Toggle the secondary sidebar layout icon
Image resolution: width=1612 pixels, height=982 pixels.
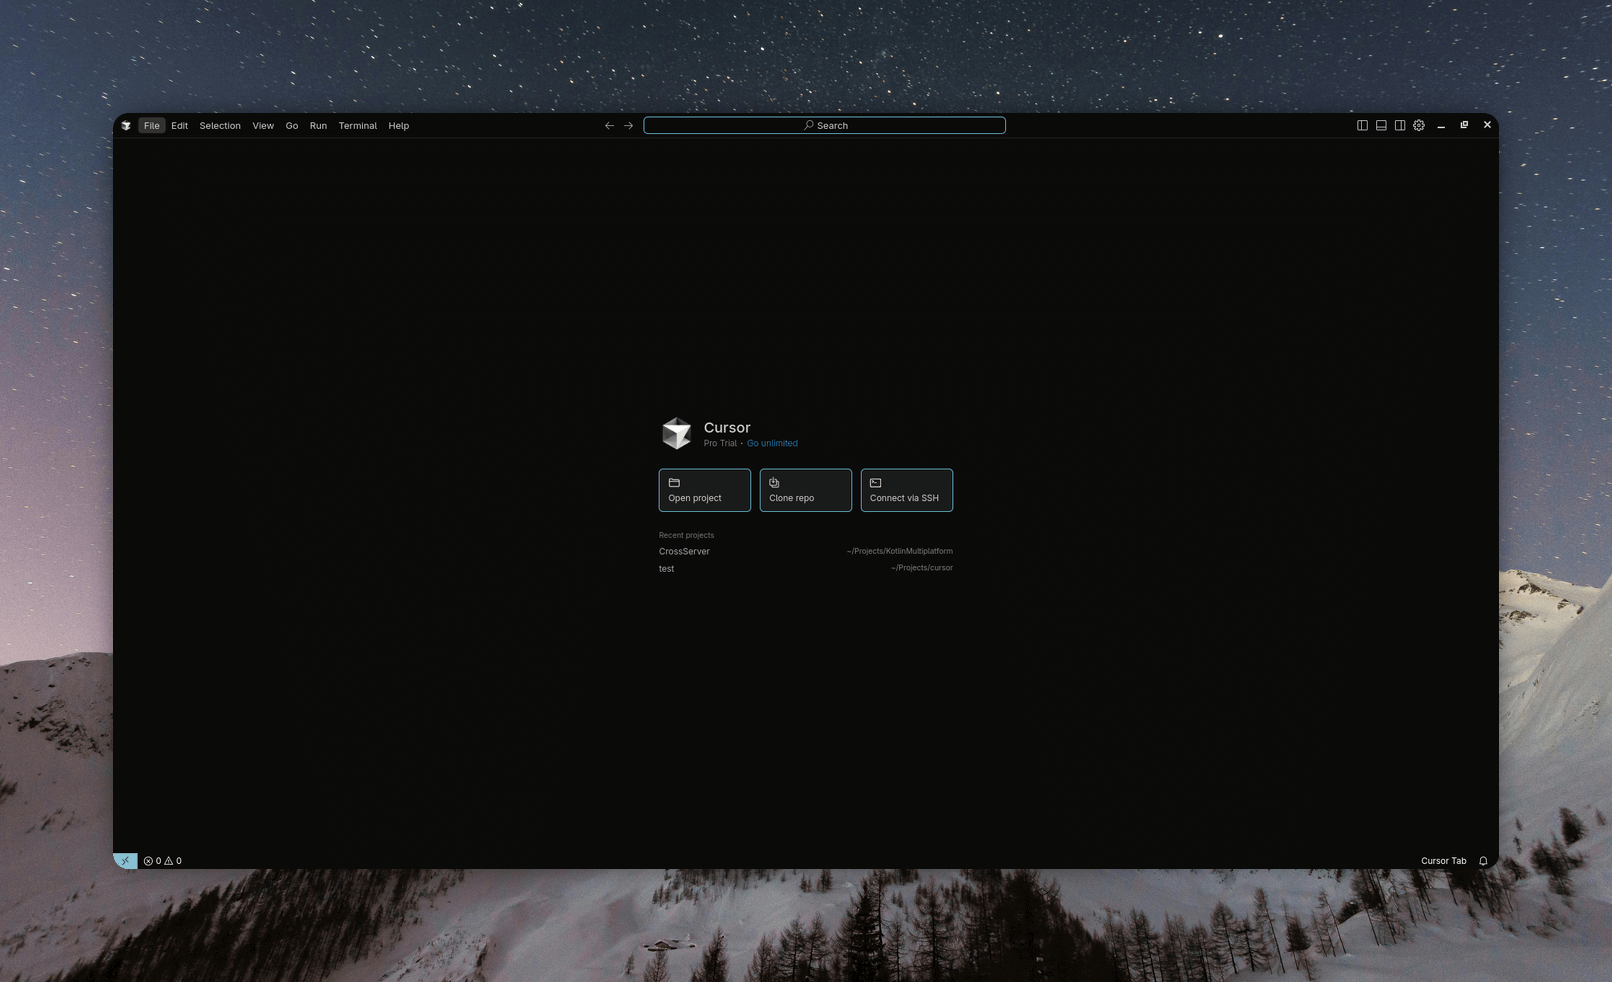coord(1400,125)
